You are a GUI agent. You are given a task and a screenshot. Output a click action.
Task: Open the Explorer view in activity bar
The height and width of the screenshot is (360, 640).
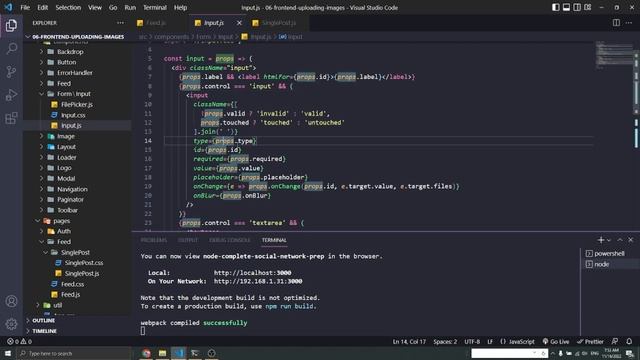(11, 25)
